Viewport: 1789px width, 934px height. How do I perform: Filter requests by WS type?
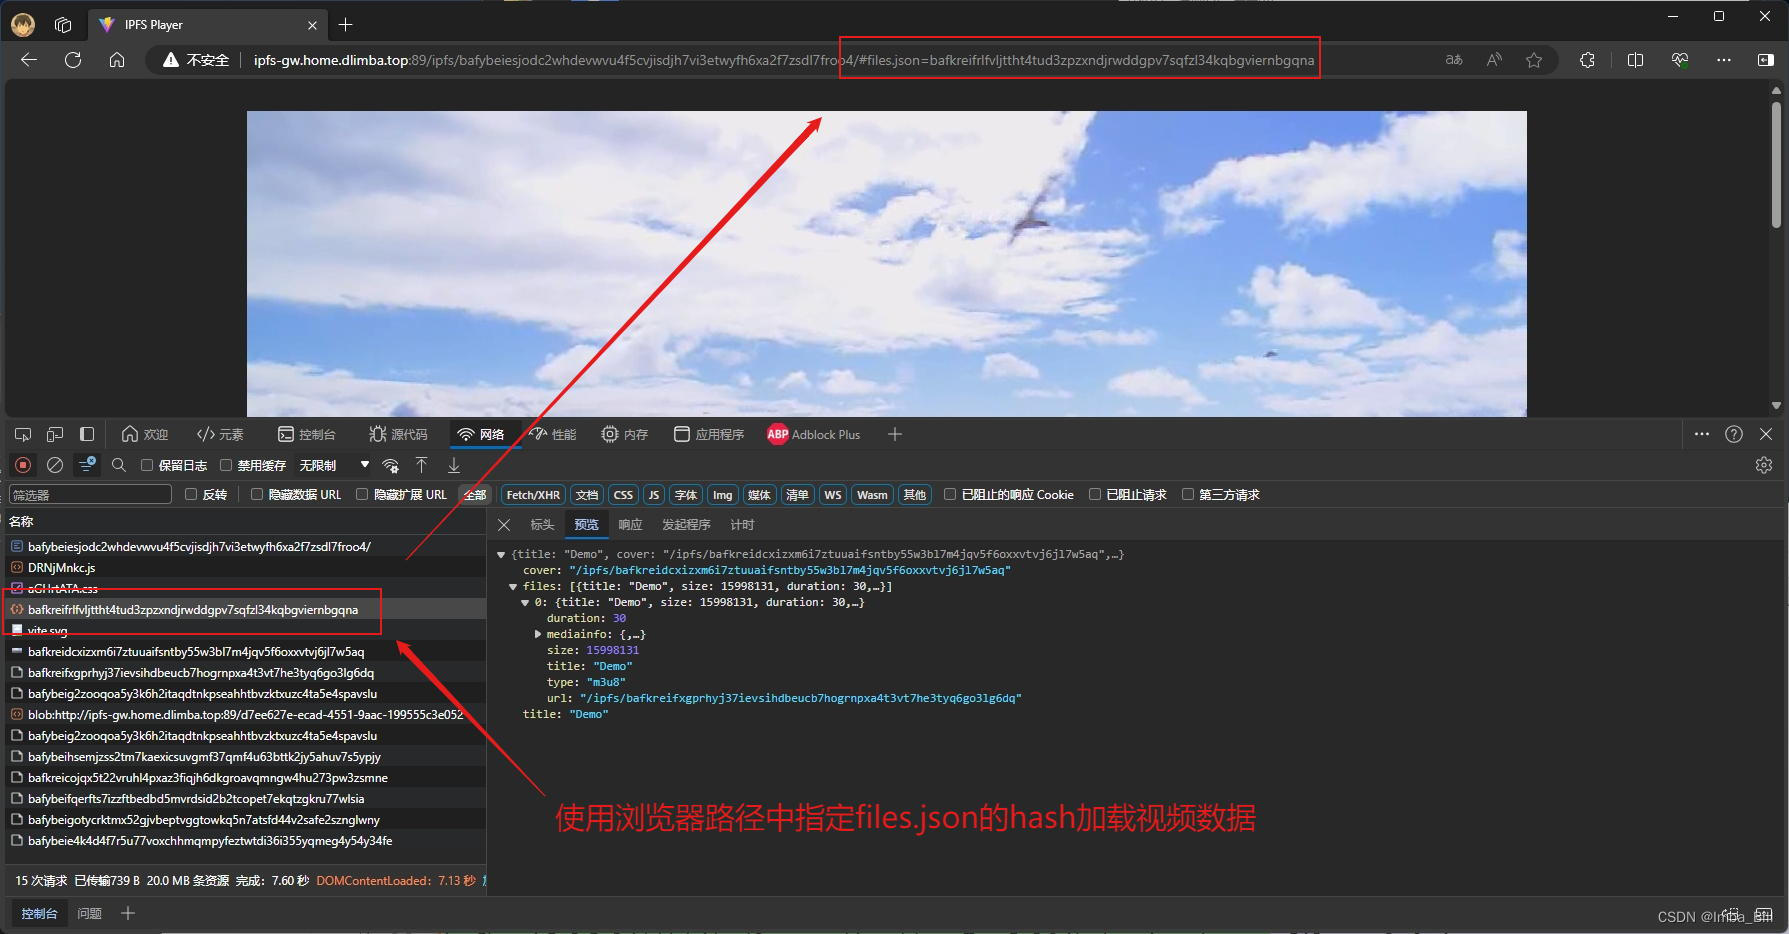click(832, 495)
